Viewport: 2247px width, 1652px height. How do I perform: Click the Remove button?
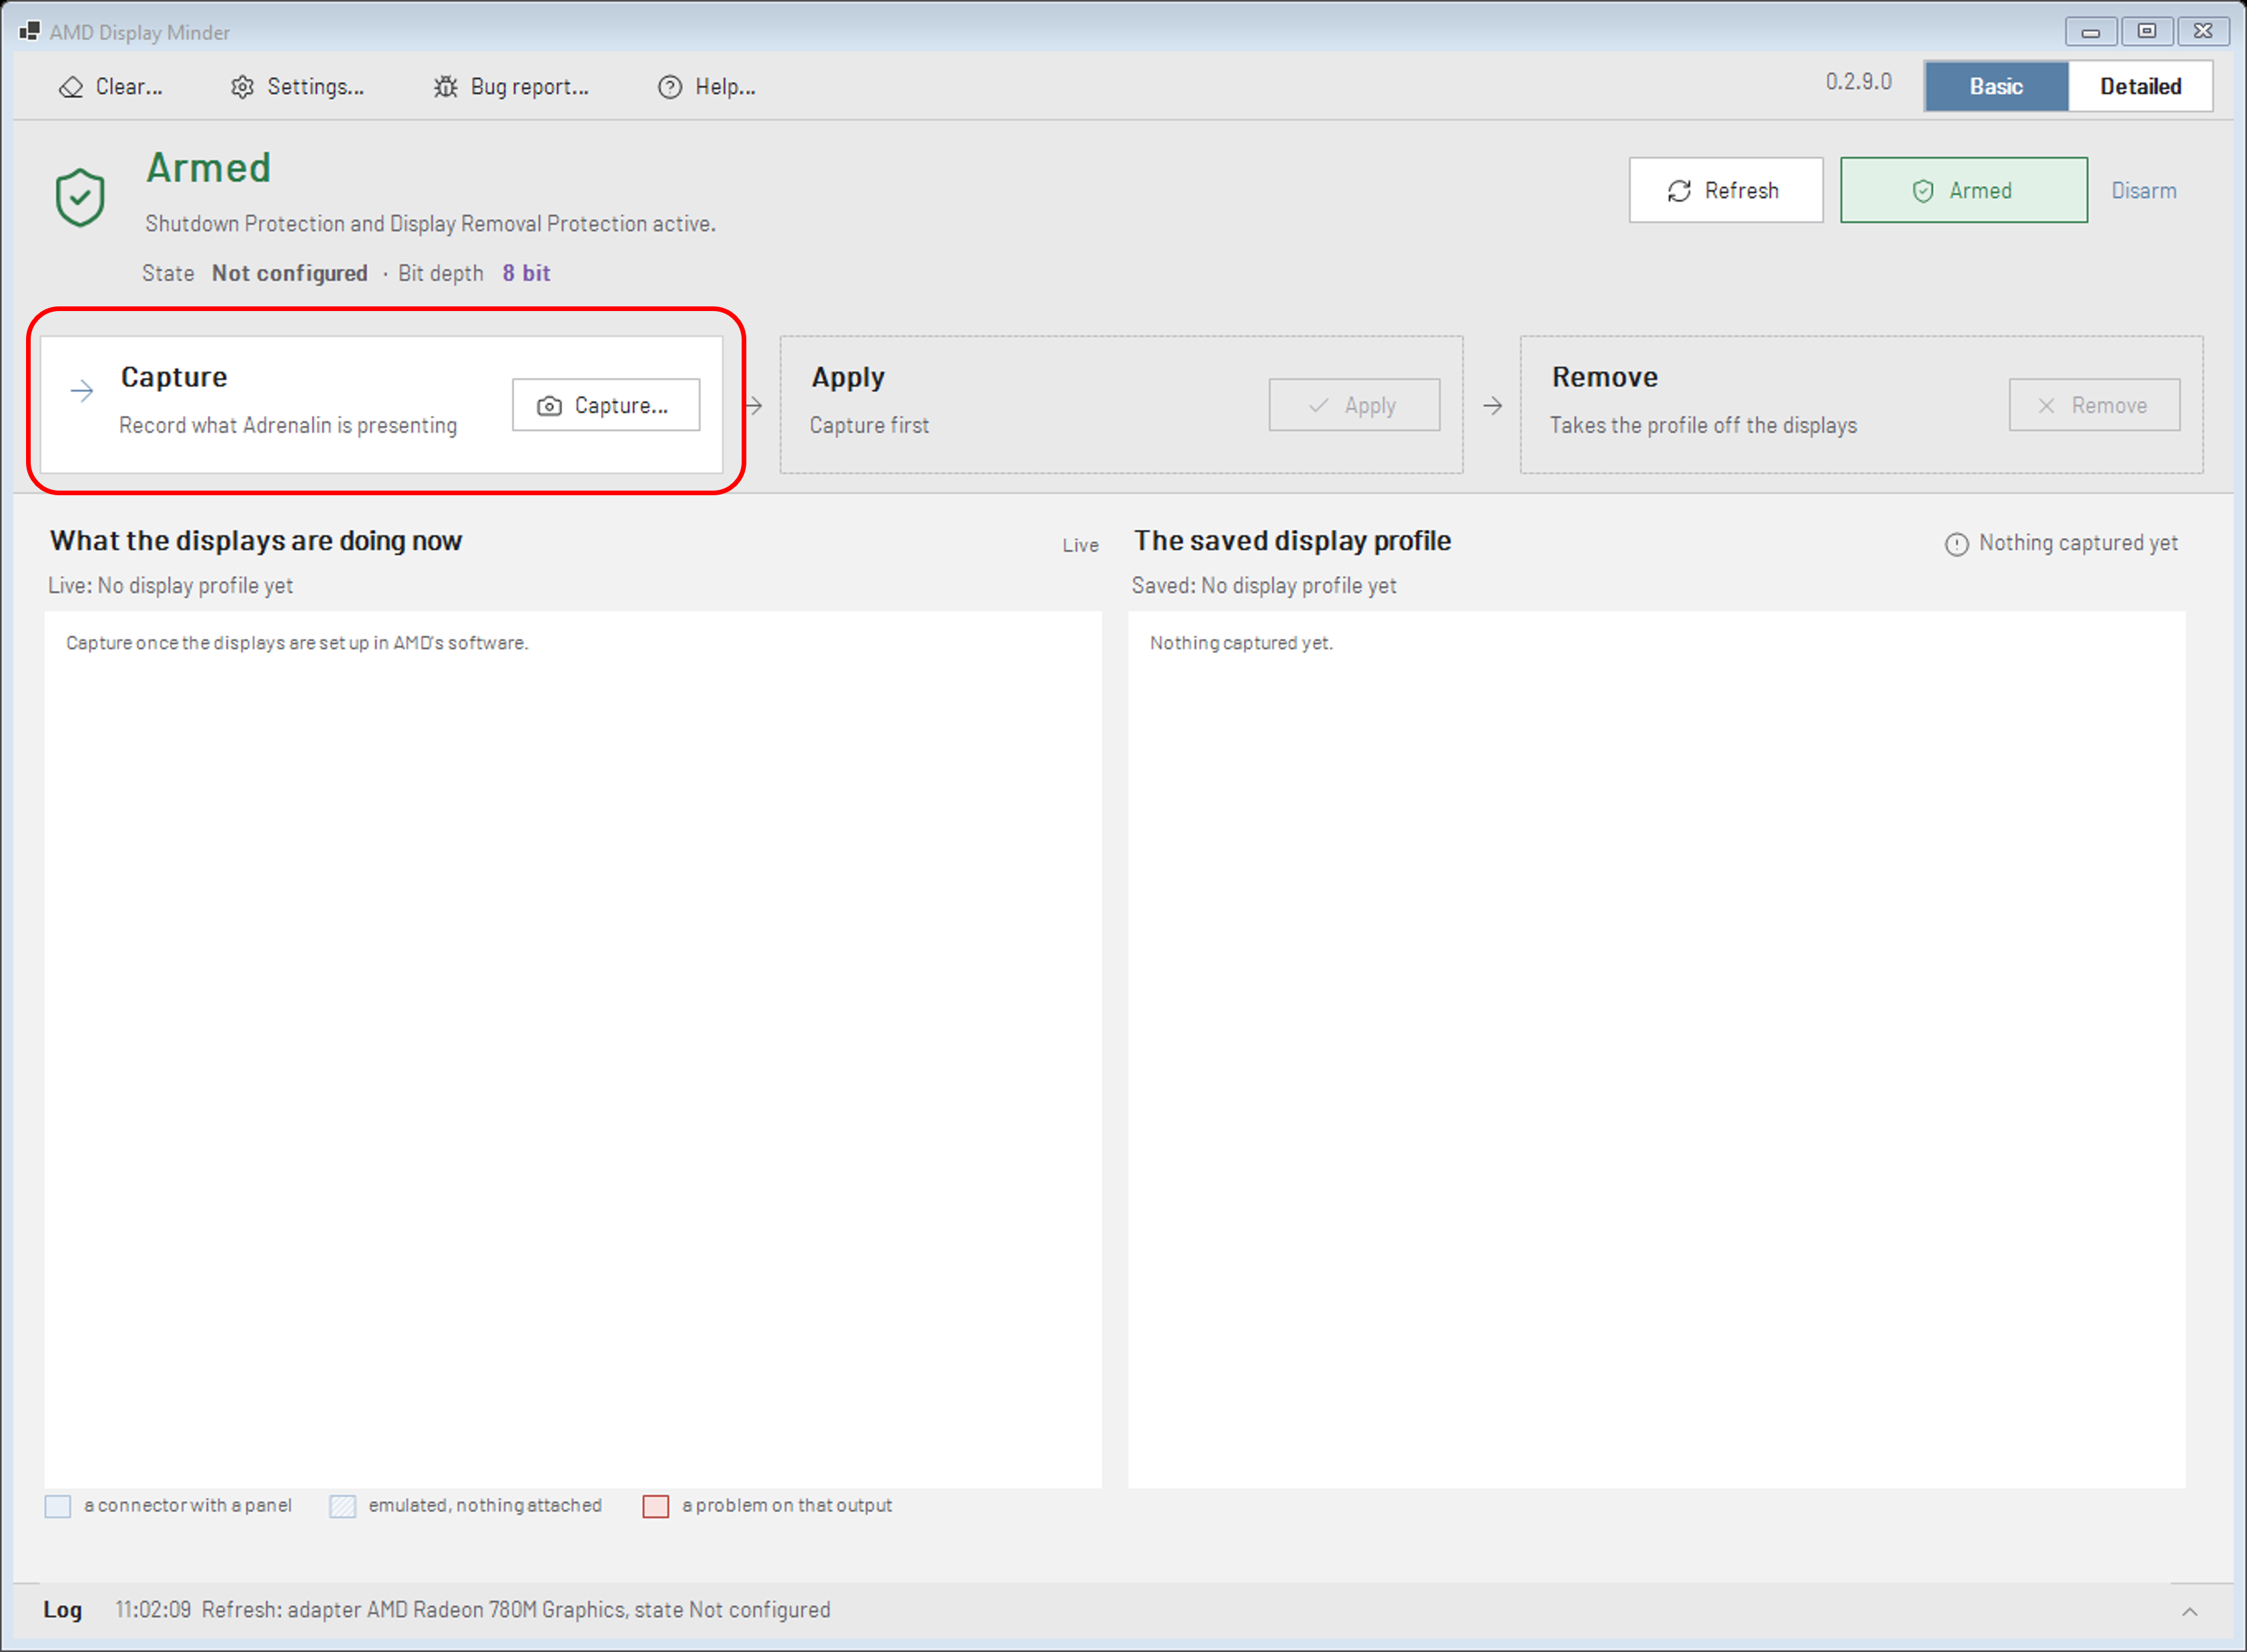pos(2094,405)
